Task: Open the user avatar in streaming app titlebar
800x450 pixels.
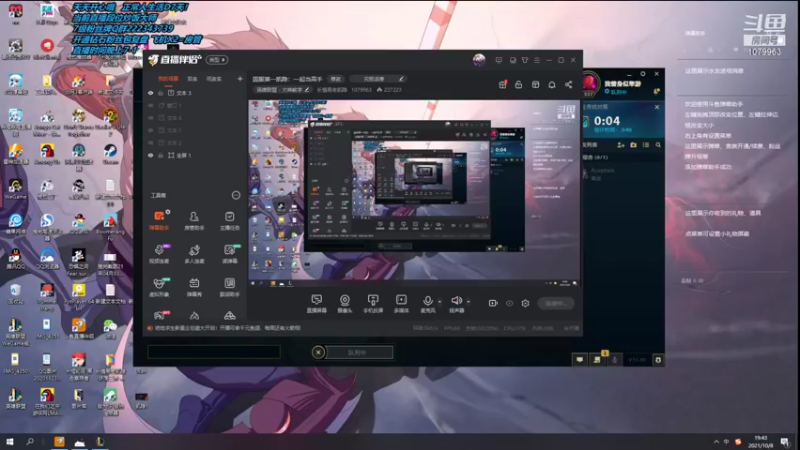Action: (479, 60)
